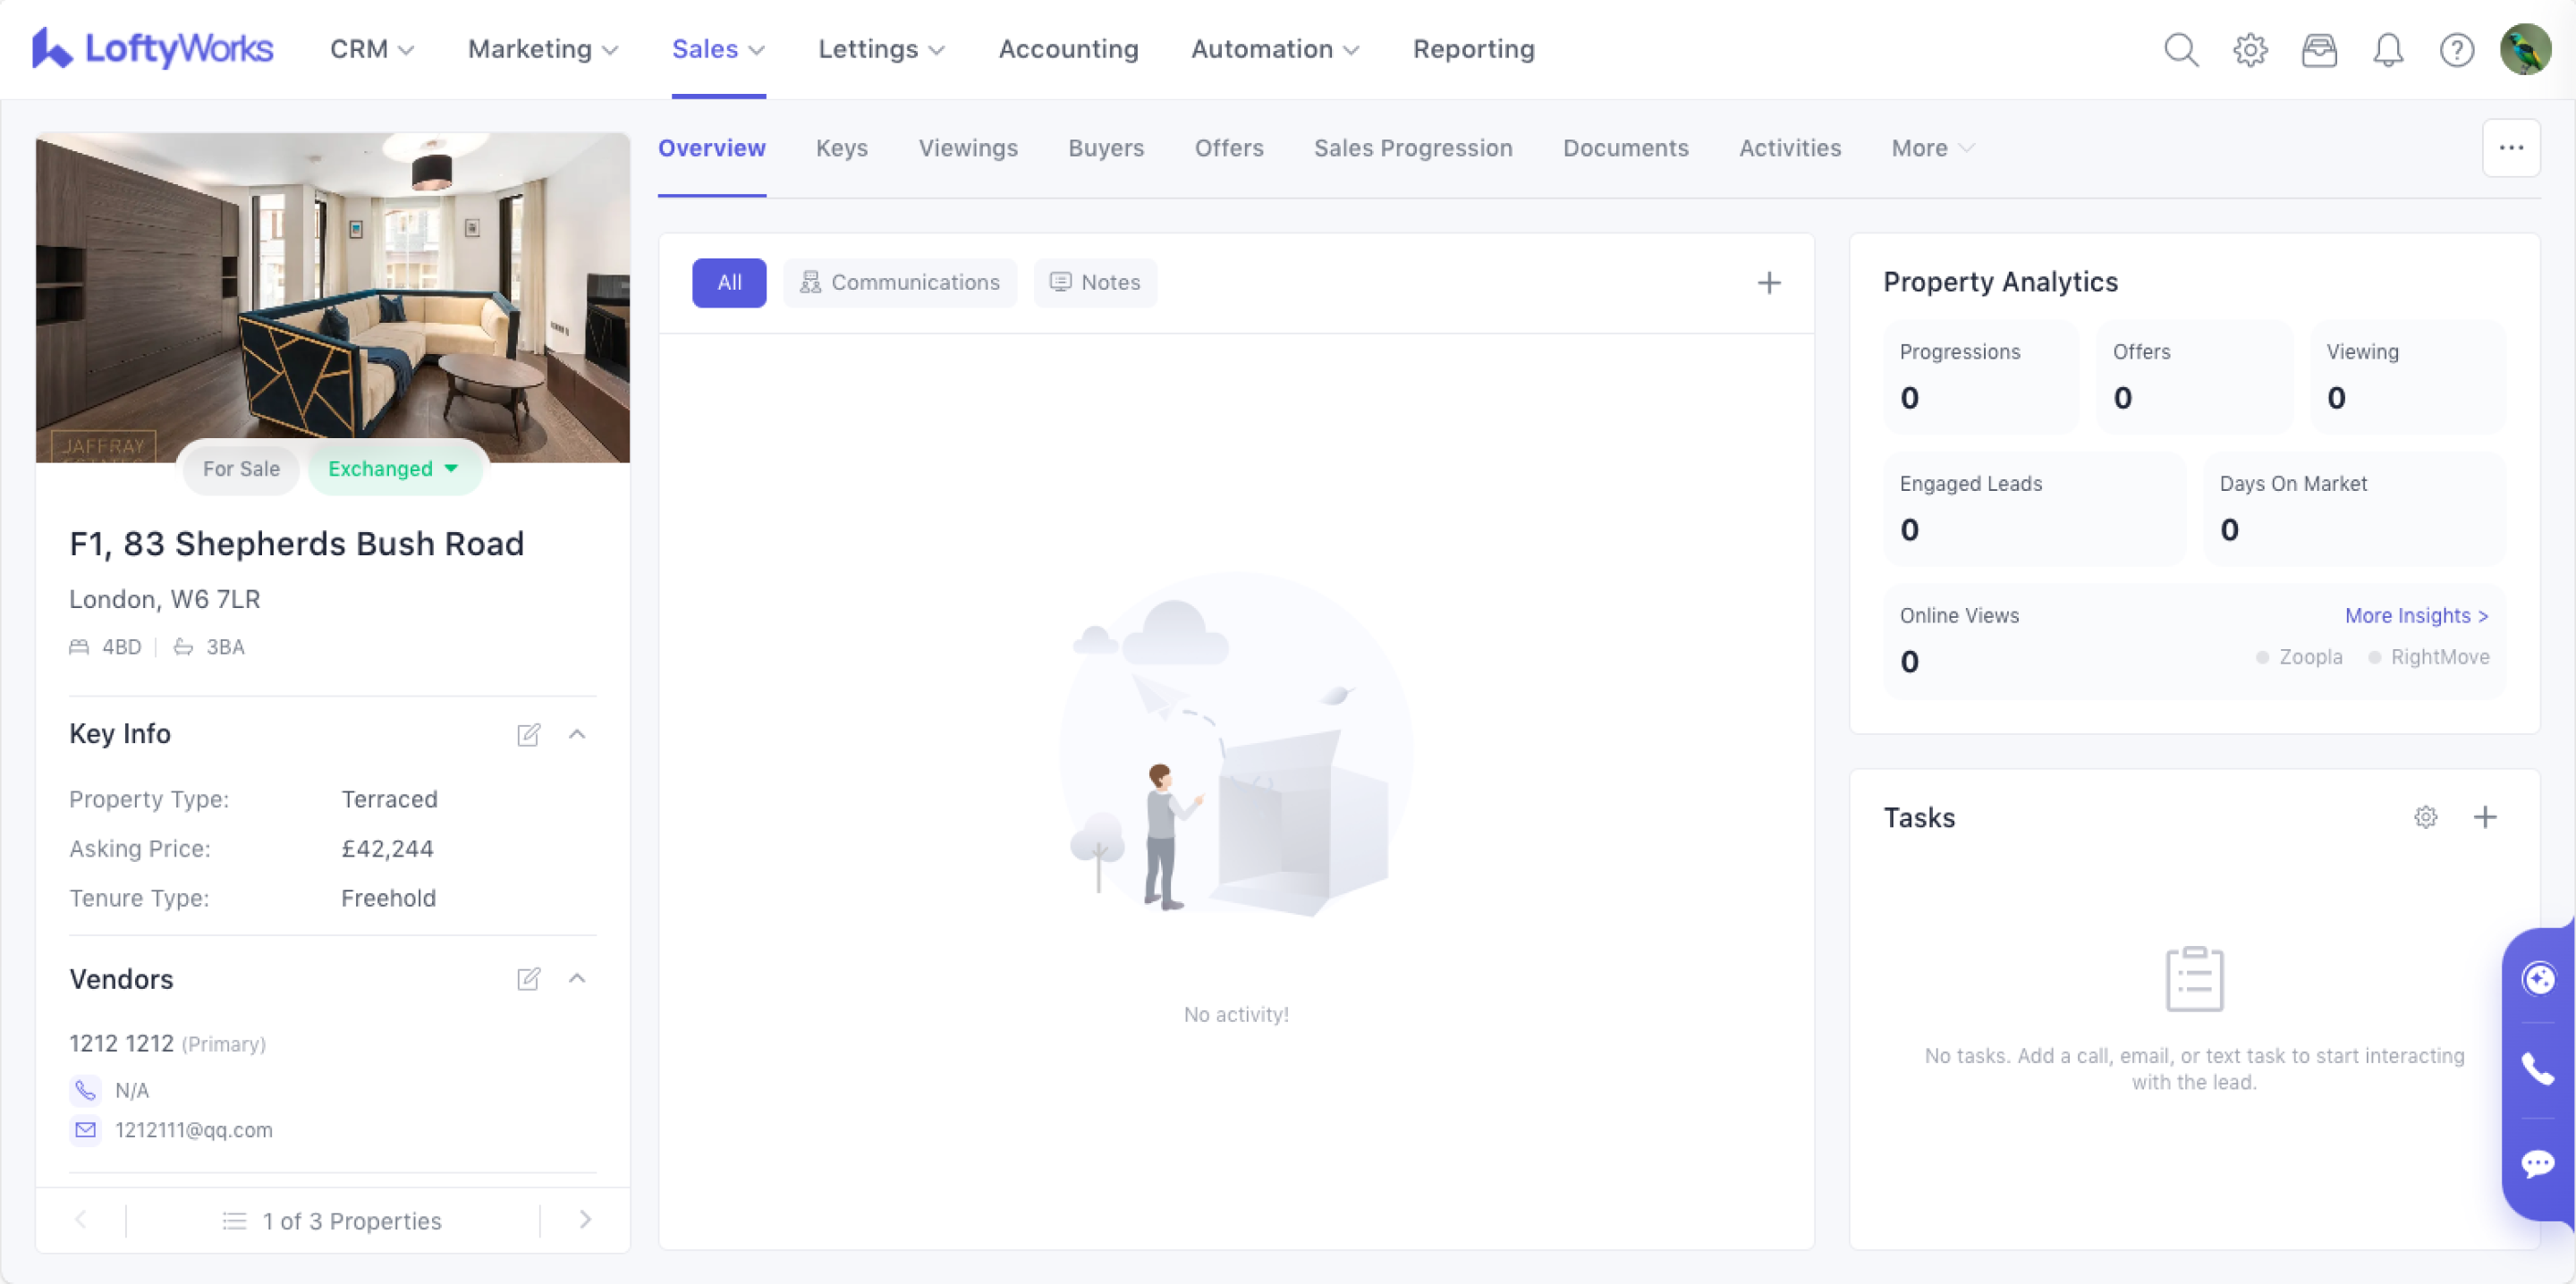The width and height of the screenshot is (2576, 1284).
Task: Click the More Insights link
Action: [2415, 615]
